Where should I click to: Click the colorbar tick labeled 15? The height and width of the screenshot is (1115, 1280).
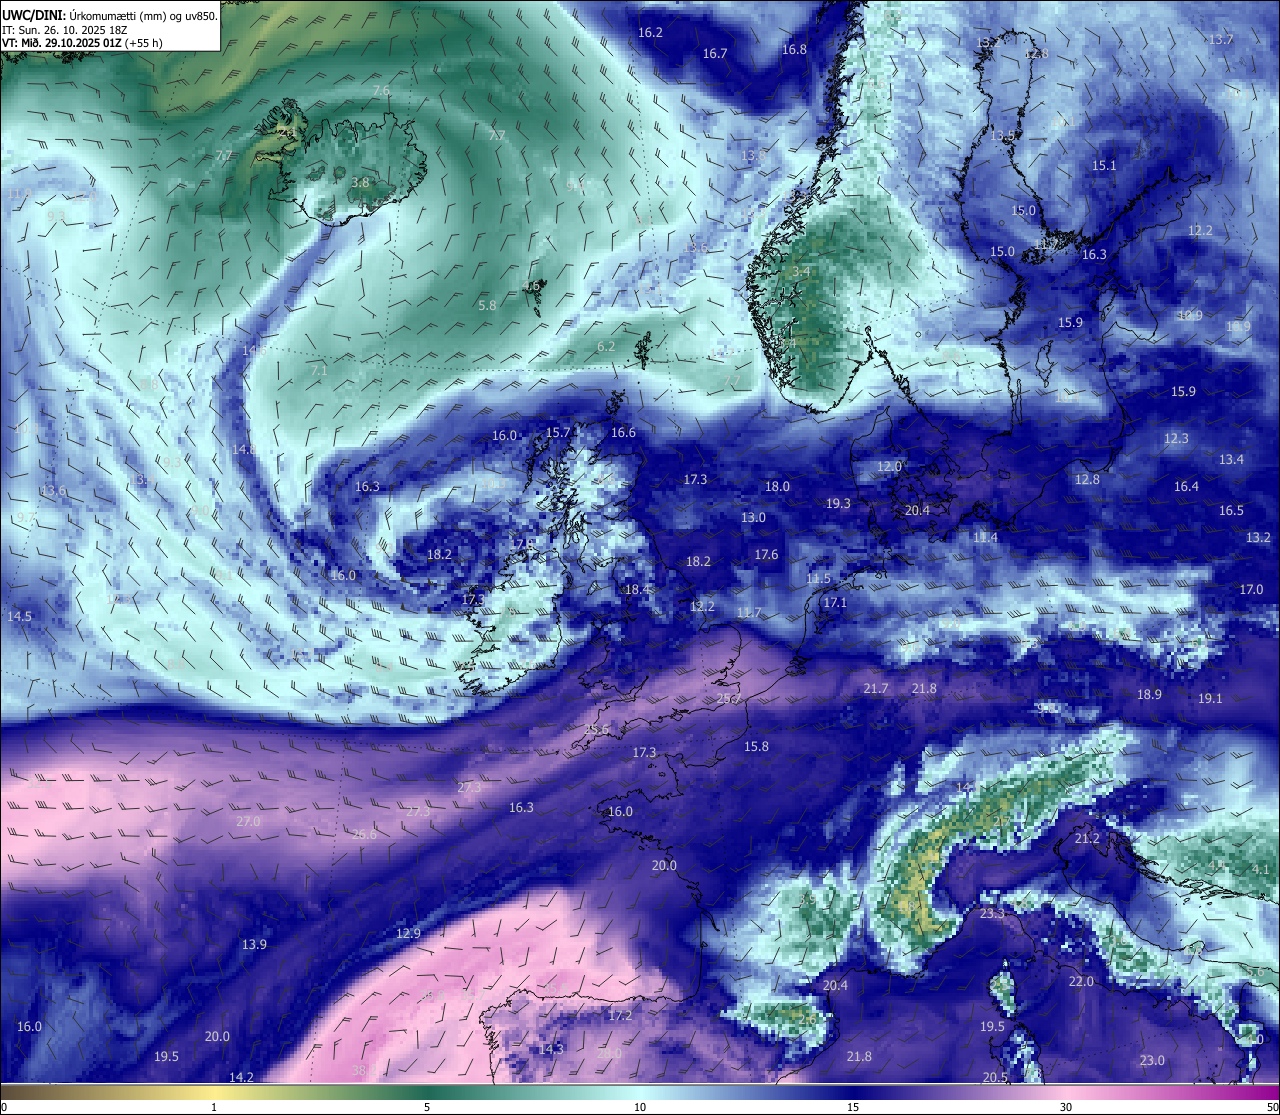853,1107
